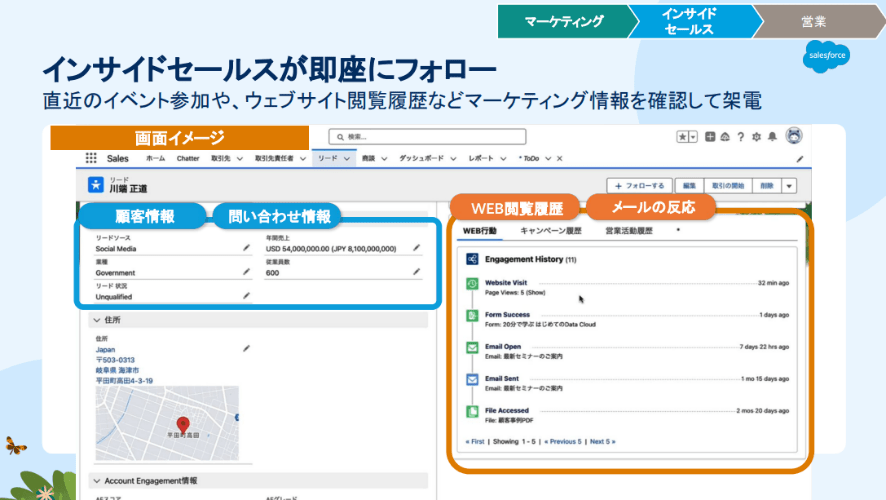Click the help question mark icon
Viewport: 886px width, 500px height.
tap(740, 137)
